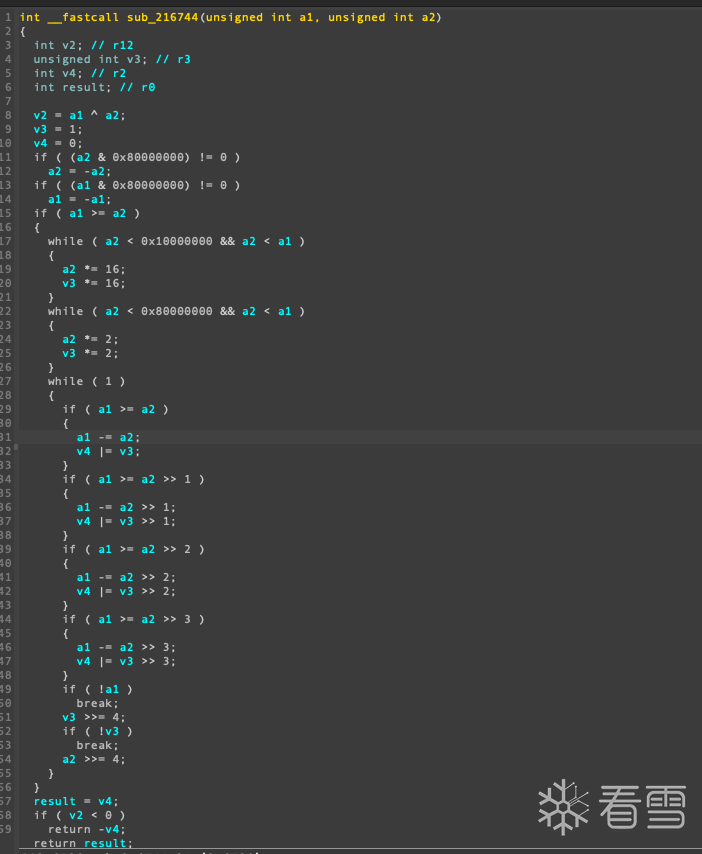Click the 'if ( v2 < 0 )' condition
This screenshot has height=854, width=702.
(x=80, y=815)
